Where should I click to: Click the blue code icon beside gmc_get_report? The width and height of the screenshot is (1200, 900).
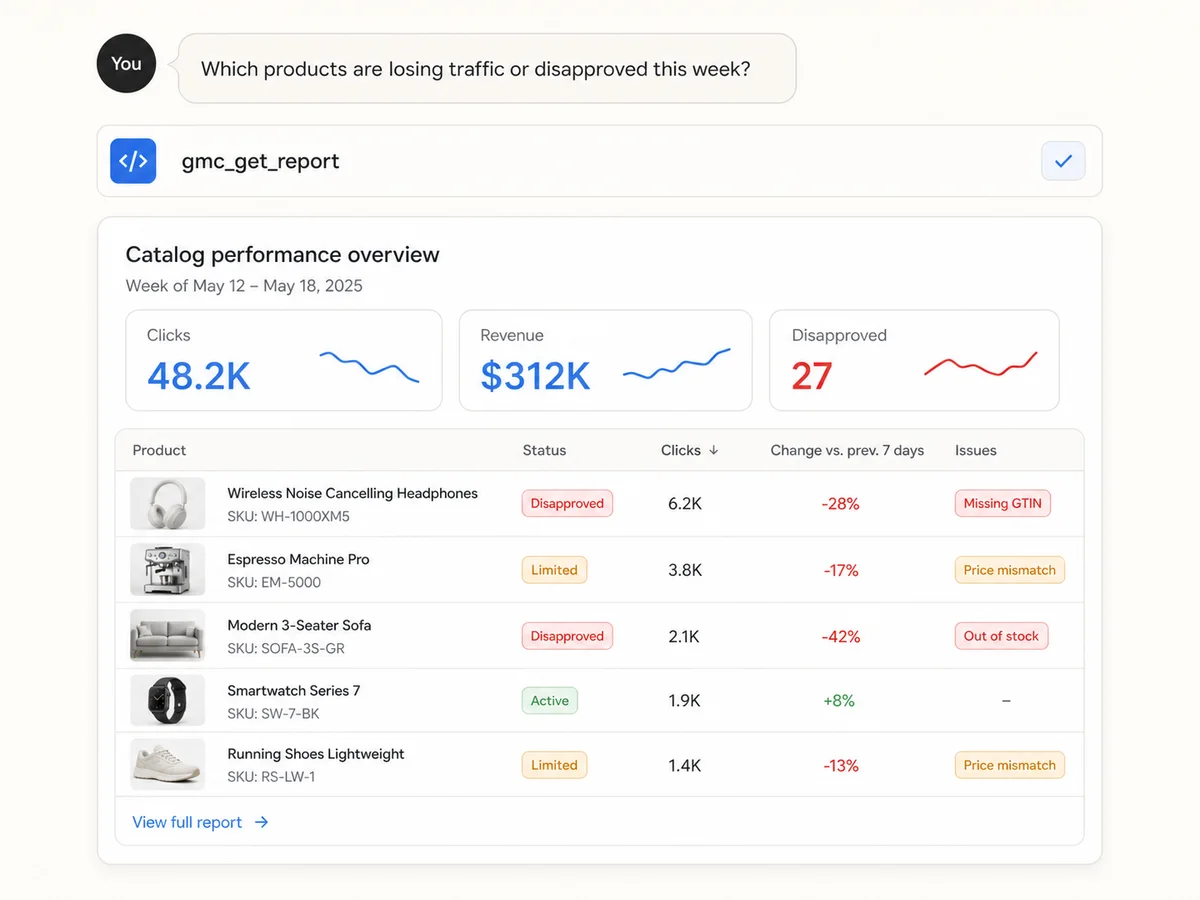click(133, 161)
